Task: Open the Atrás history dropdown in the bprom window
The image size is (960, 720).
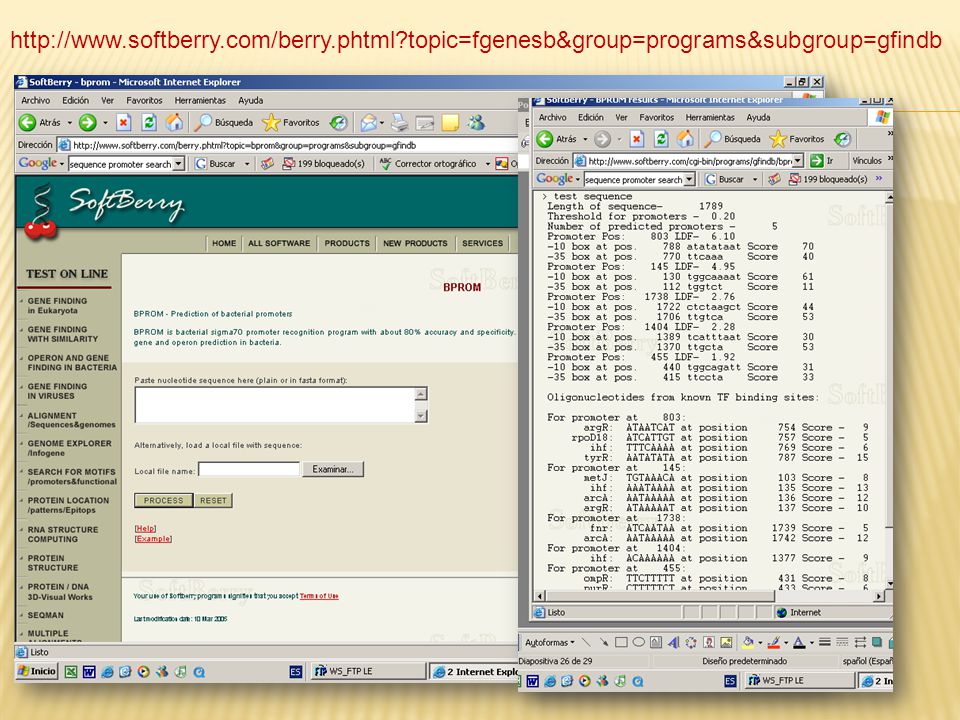Action: point(70,122)
